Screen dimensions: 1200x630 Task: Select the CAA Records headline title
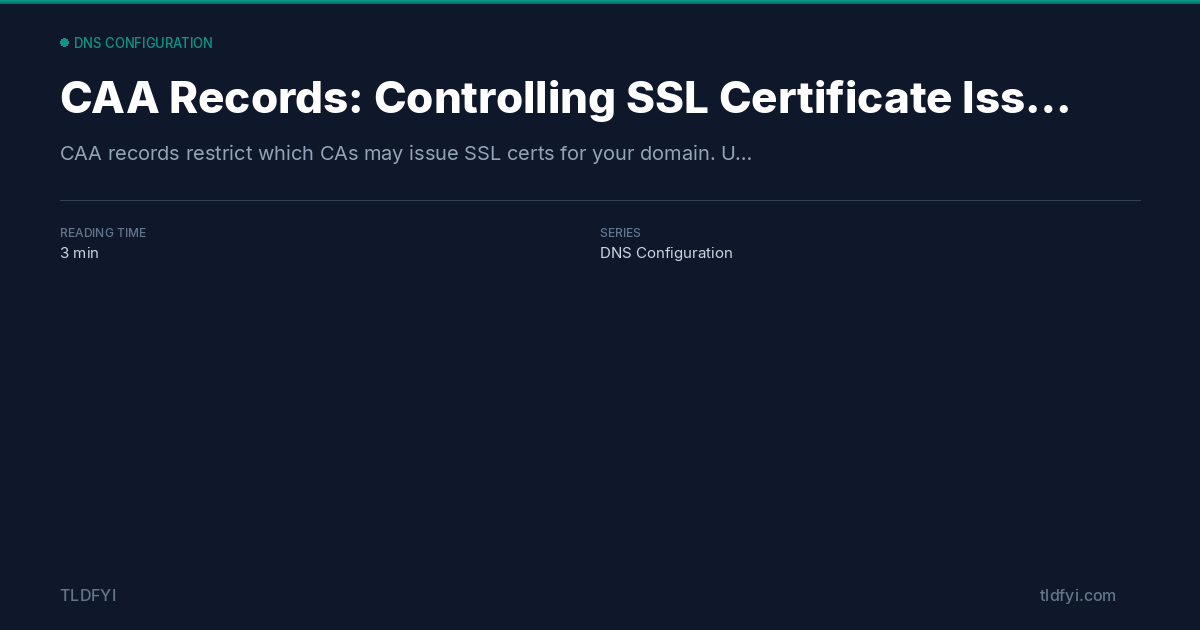click(x=565, y=98)
